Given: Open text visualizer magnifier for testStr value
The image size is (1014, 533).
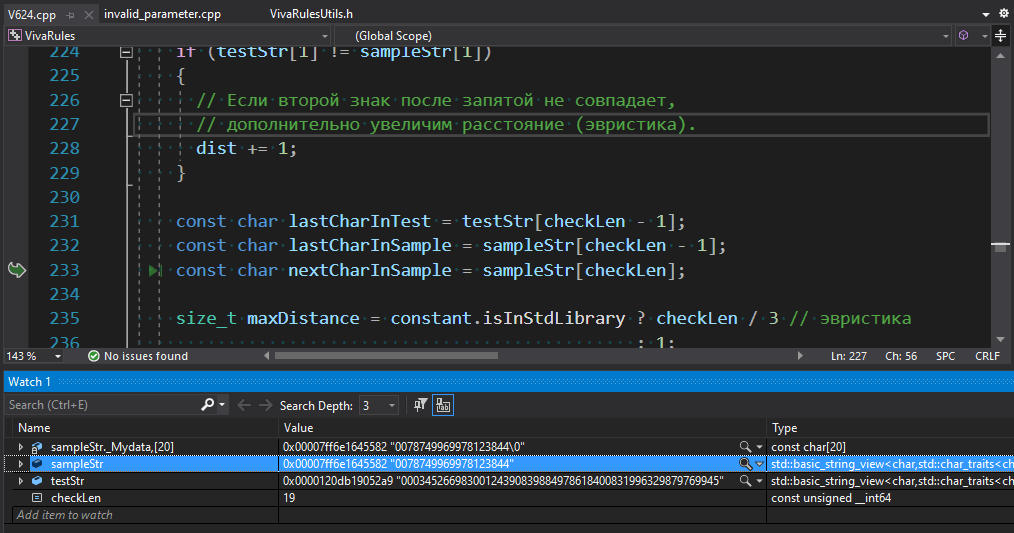Looking at the screenshot, I should click(745, 481).
